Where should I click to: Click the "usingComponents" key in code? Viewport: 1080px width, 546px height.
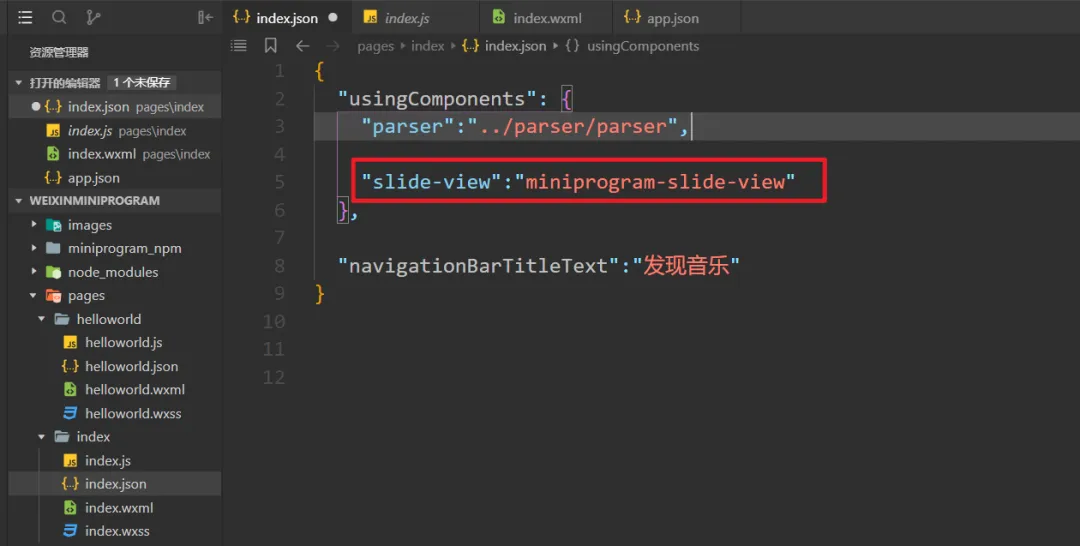437,98
